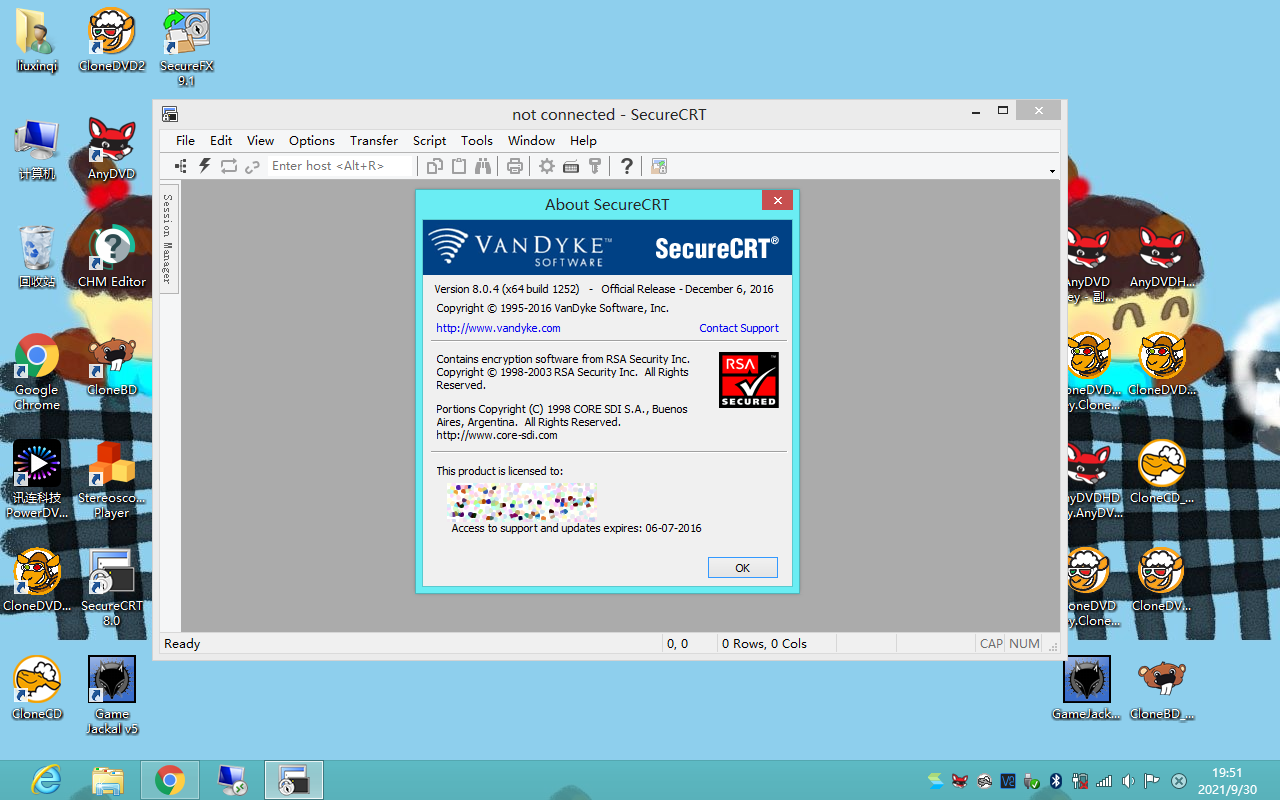
Task: Open CloneBD_ shortcut on right side
Action: click(x=1162, y=688)
